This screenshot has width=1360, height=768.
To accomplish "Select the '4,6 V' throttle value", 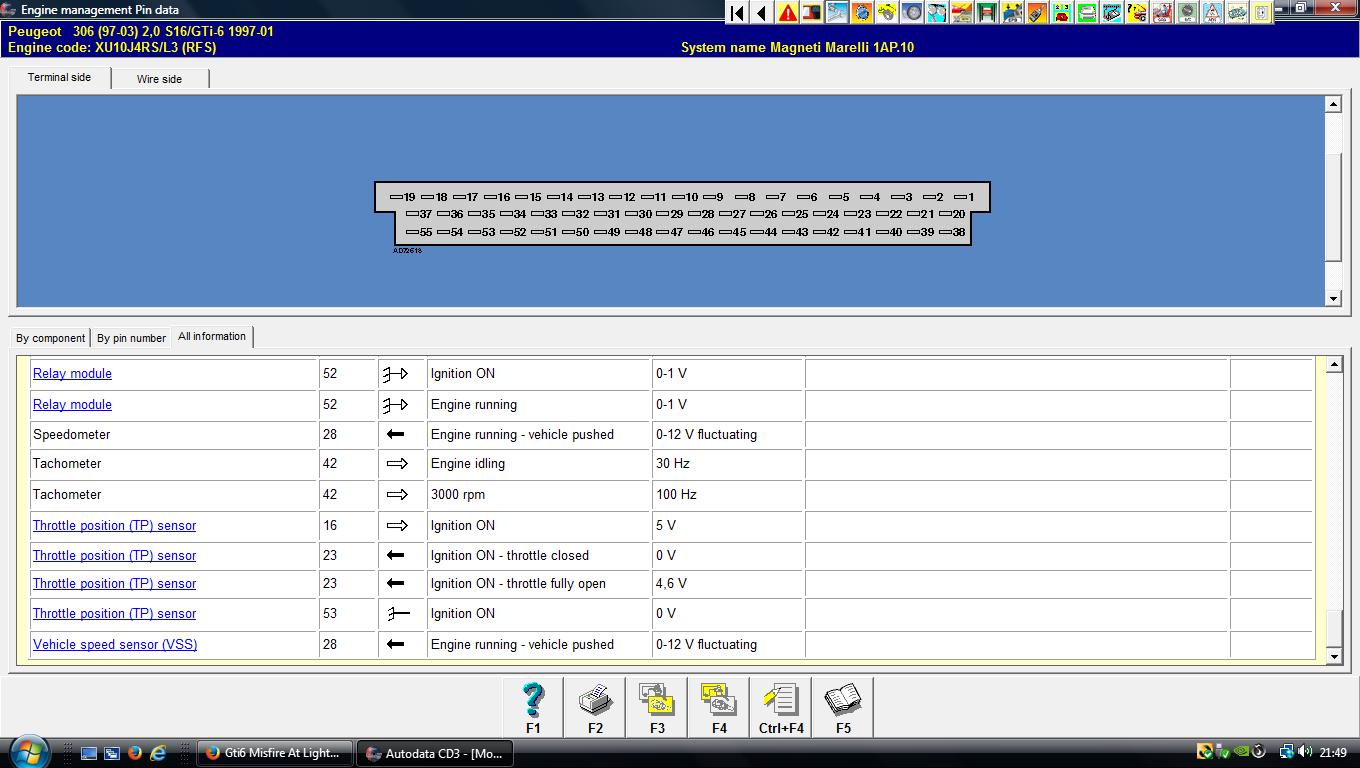I will [x=671, y=583].
